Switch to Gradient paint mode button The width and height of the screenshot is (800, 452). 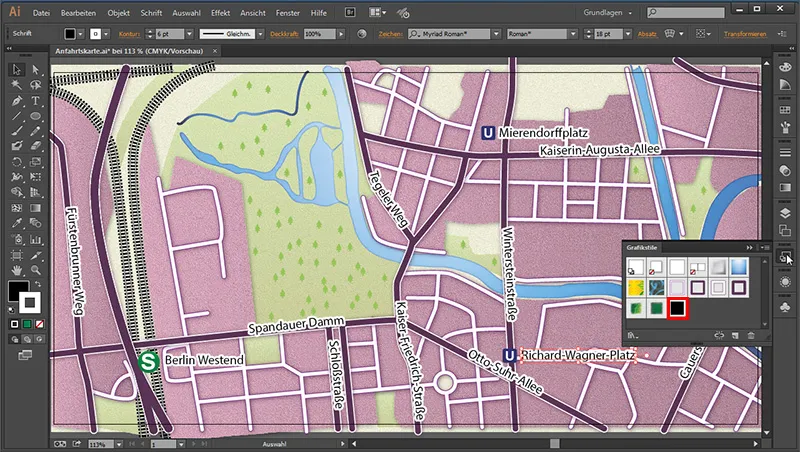coord(27,324)
